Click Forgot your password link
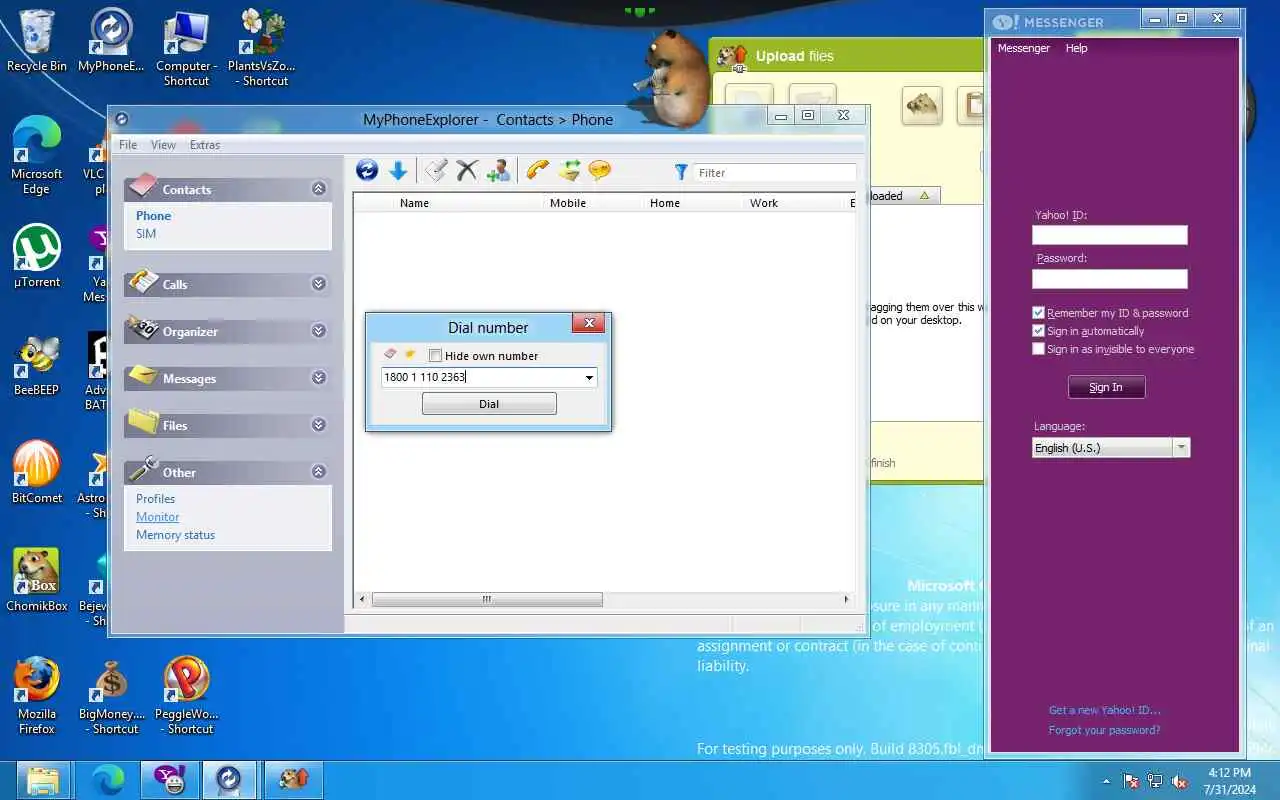 coord(1104,730)
